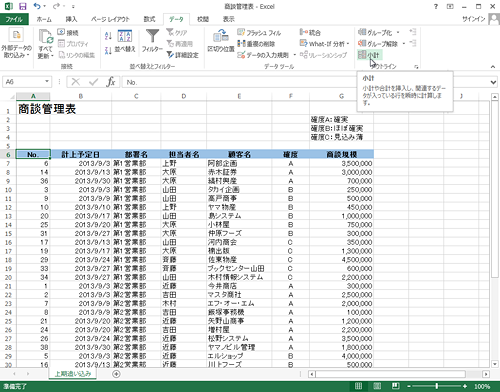Image resolution: width=500 pixels, height=392 pixels.
Task: Open the Name Box dropdown arrow
Action: [47, 82]
